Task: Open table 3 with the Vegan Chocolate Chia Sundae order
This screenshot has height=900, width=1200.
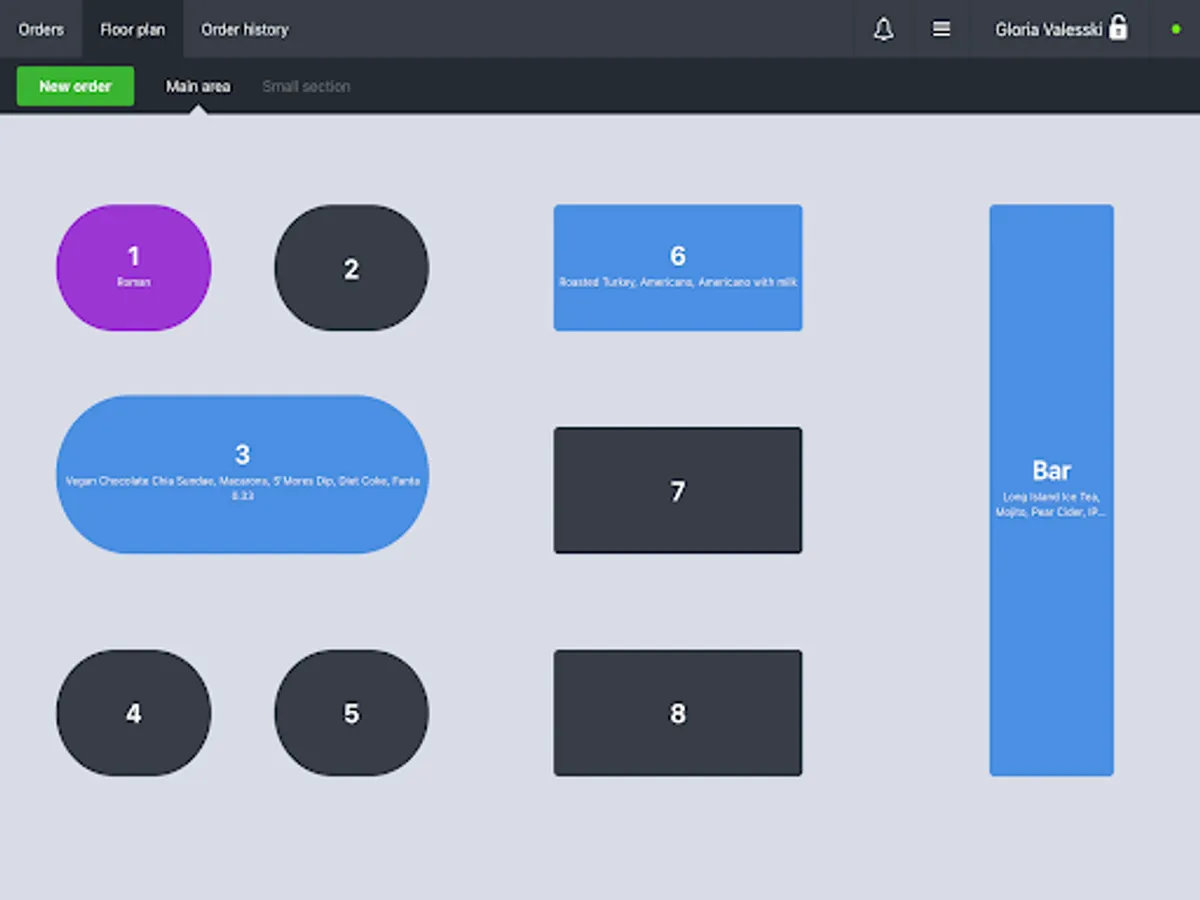Action: point(242,472)
